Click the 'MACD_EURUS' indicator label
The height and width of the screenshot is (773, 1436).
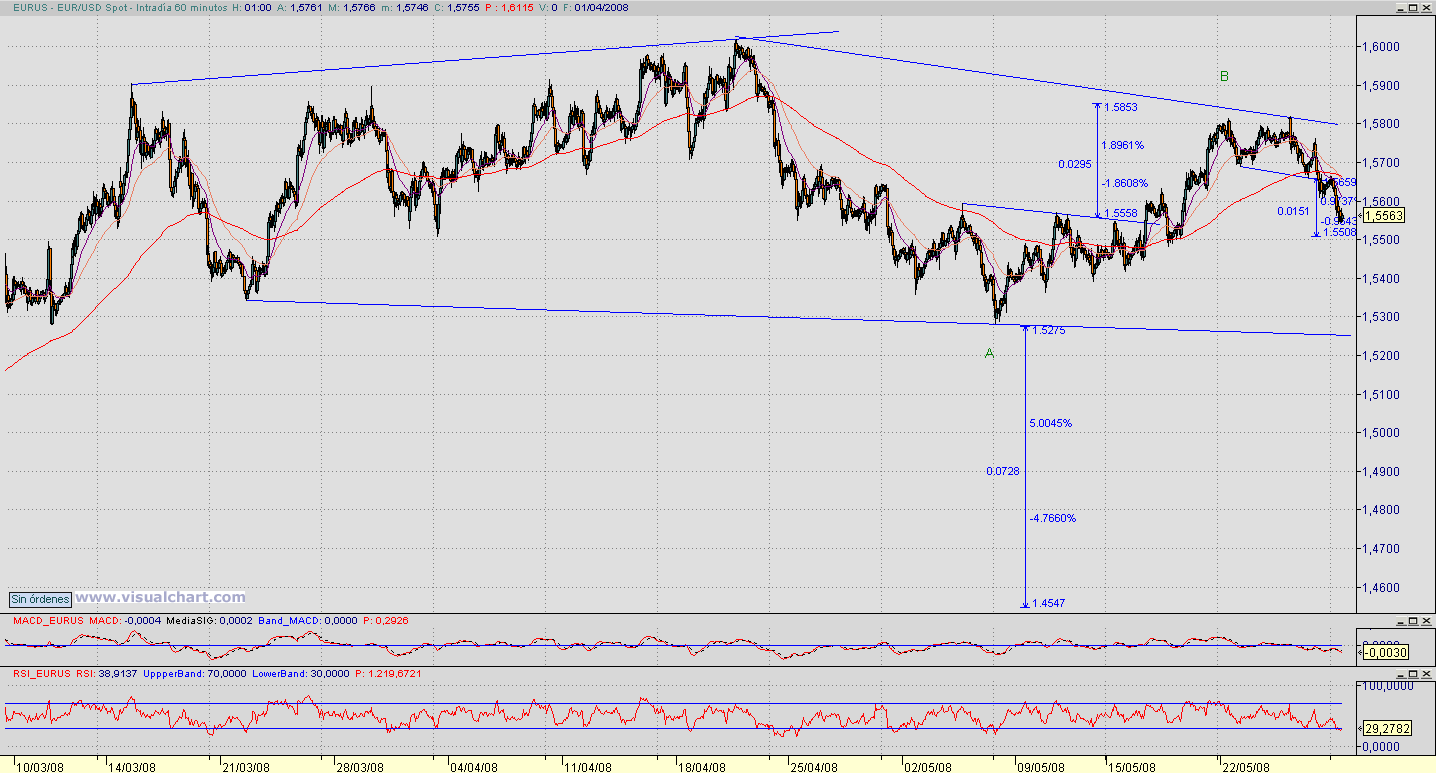click(48, 621)
